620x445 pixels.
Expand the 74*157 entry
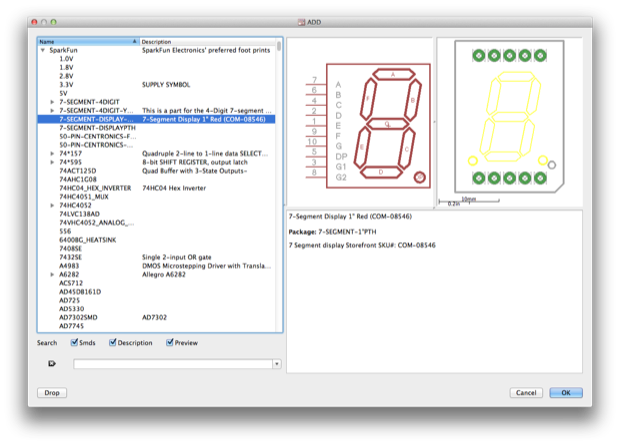52,153
